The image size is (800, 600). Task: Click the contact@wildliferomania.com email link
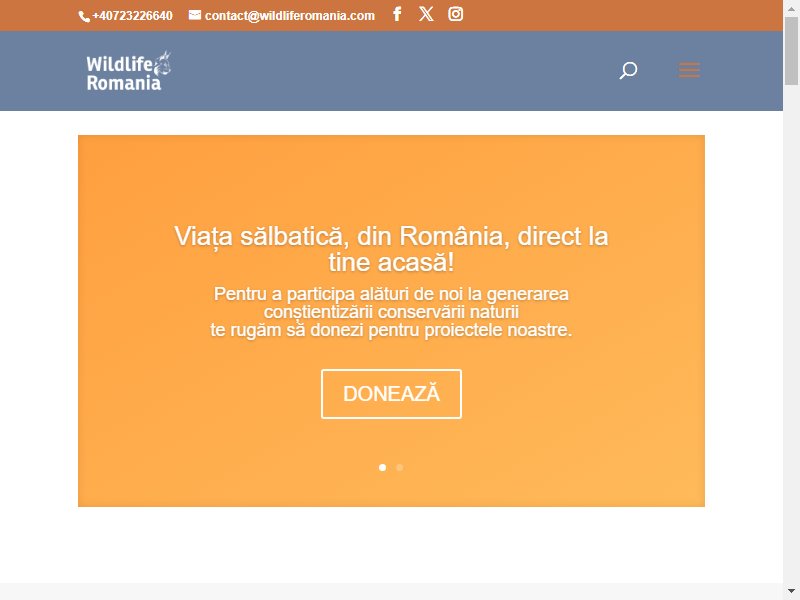click(x=290, y=16)
